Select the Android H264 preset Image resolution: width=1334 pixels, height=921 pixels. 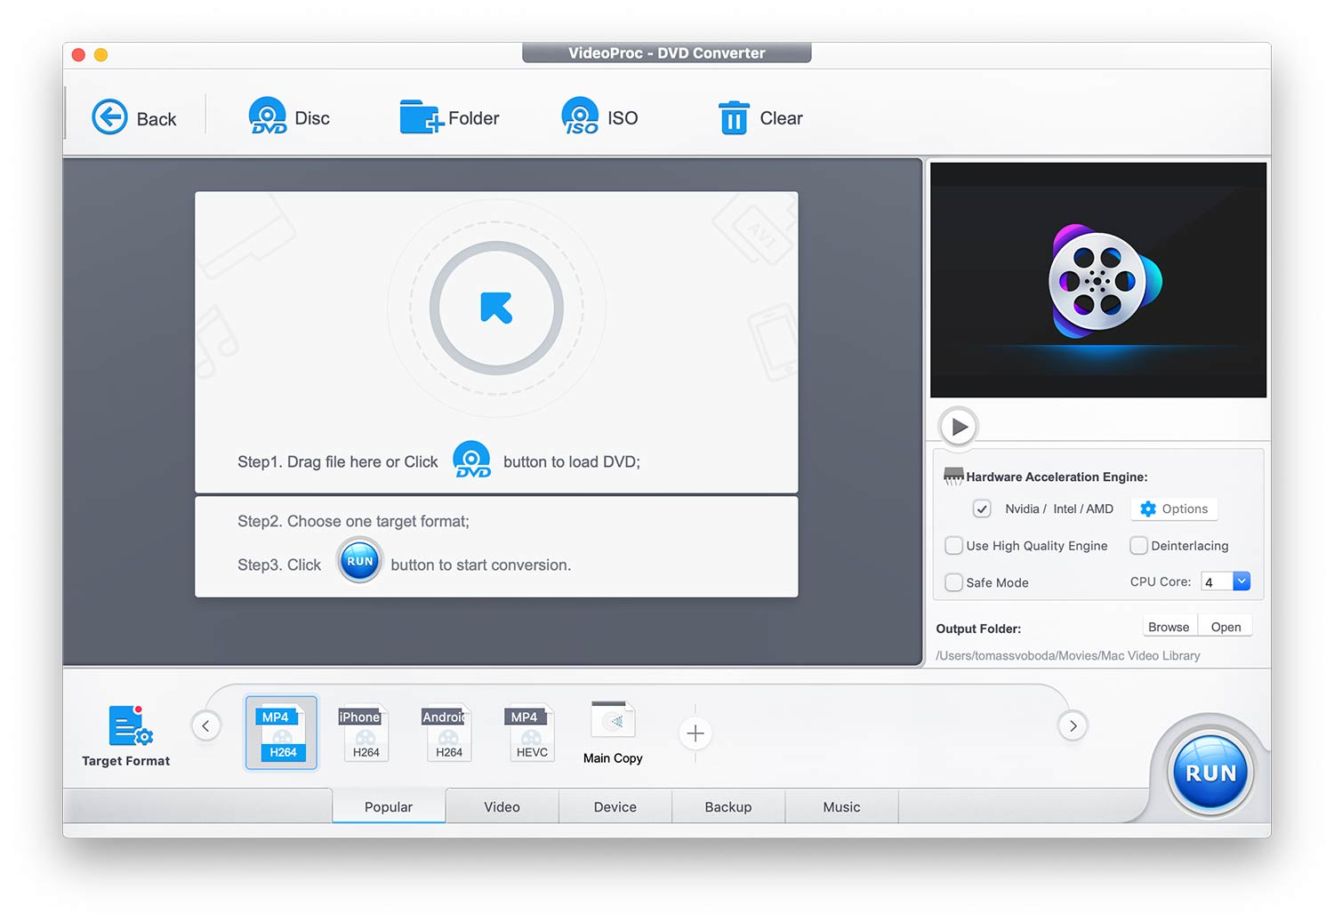(446, 733)
